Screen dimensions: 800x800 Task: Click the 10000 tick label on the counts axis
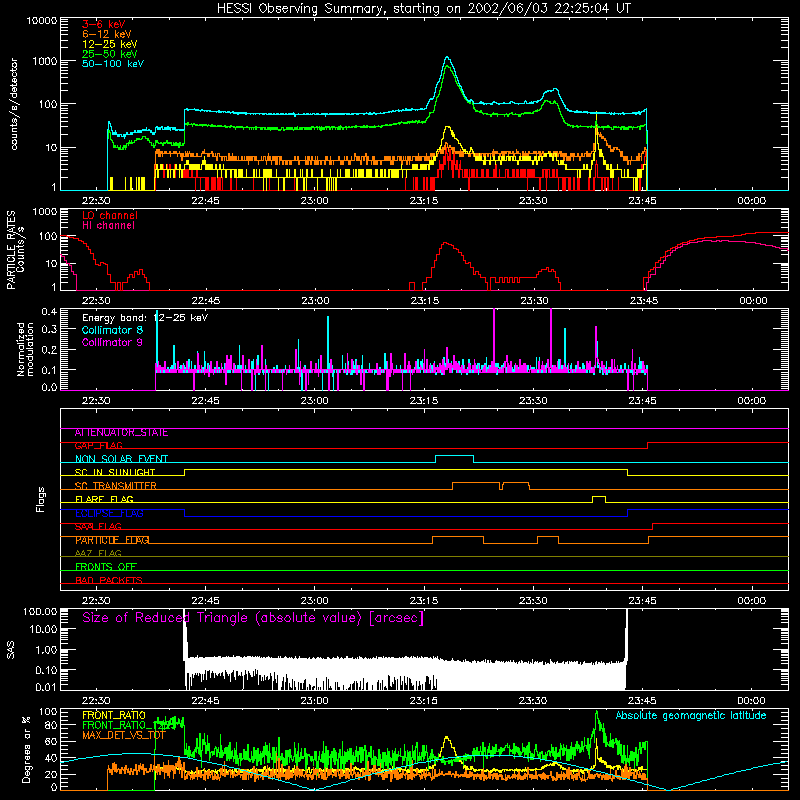click(x=41, y=21)
